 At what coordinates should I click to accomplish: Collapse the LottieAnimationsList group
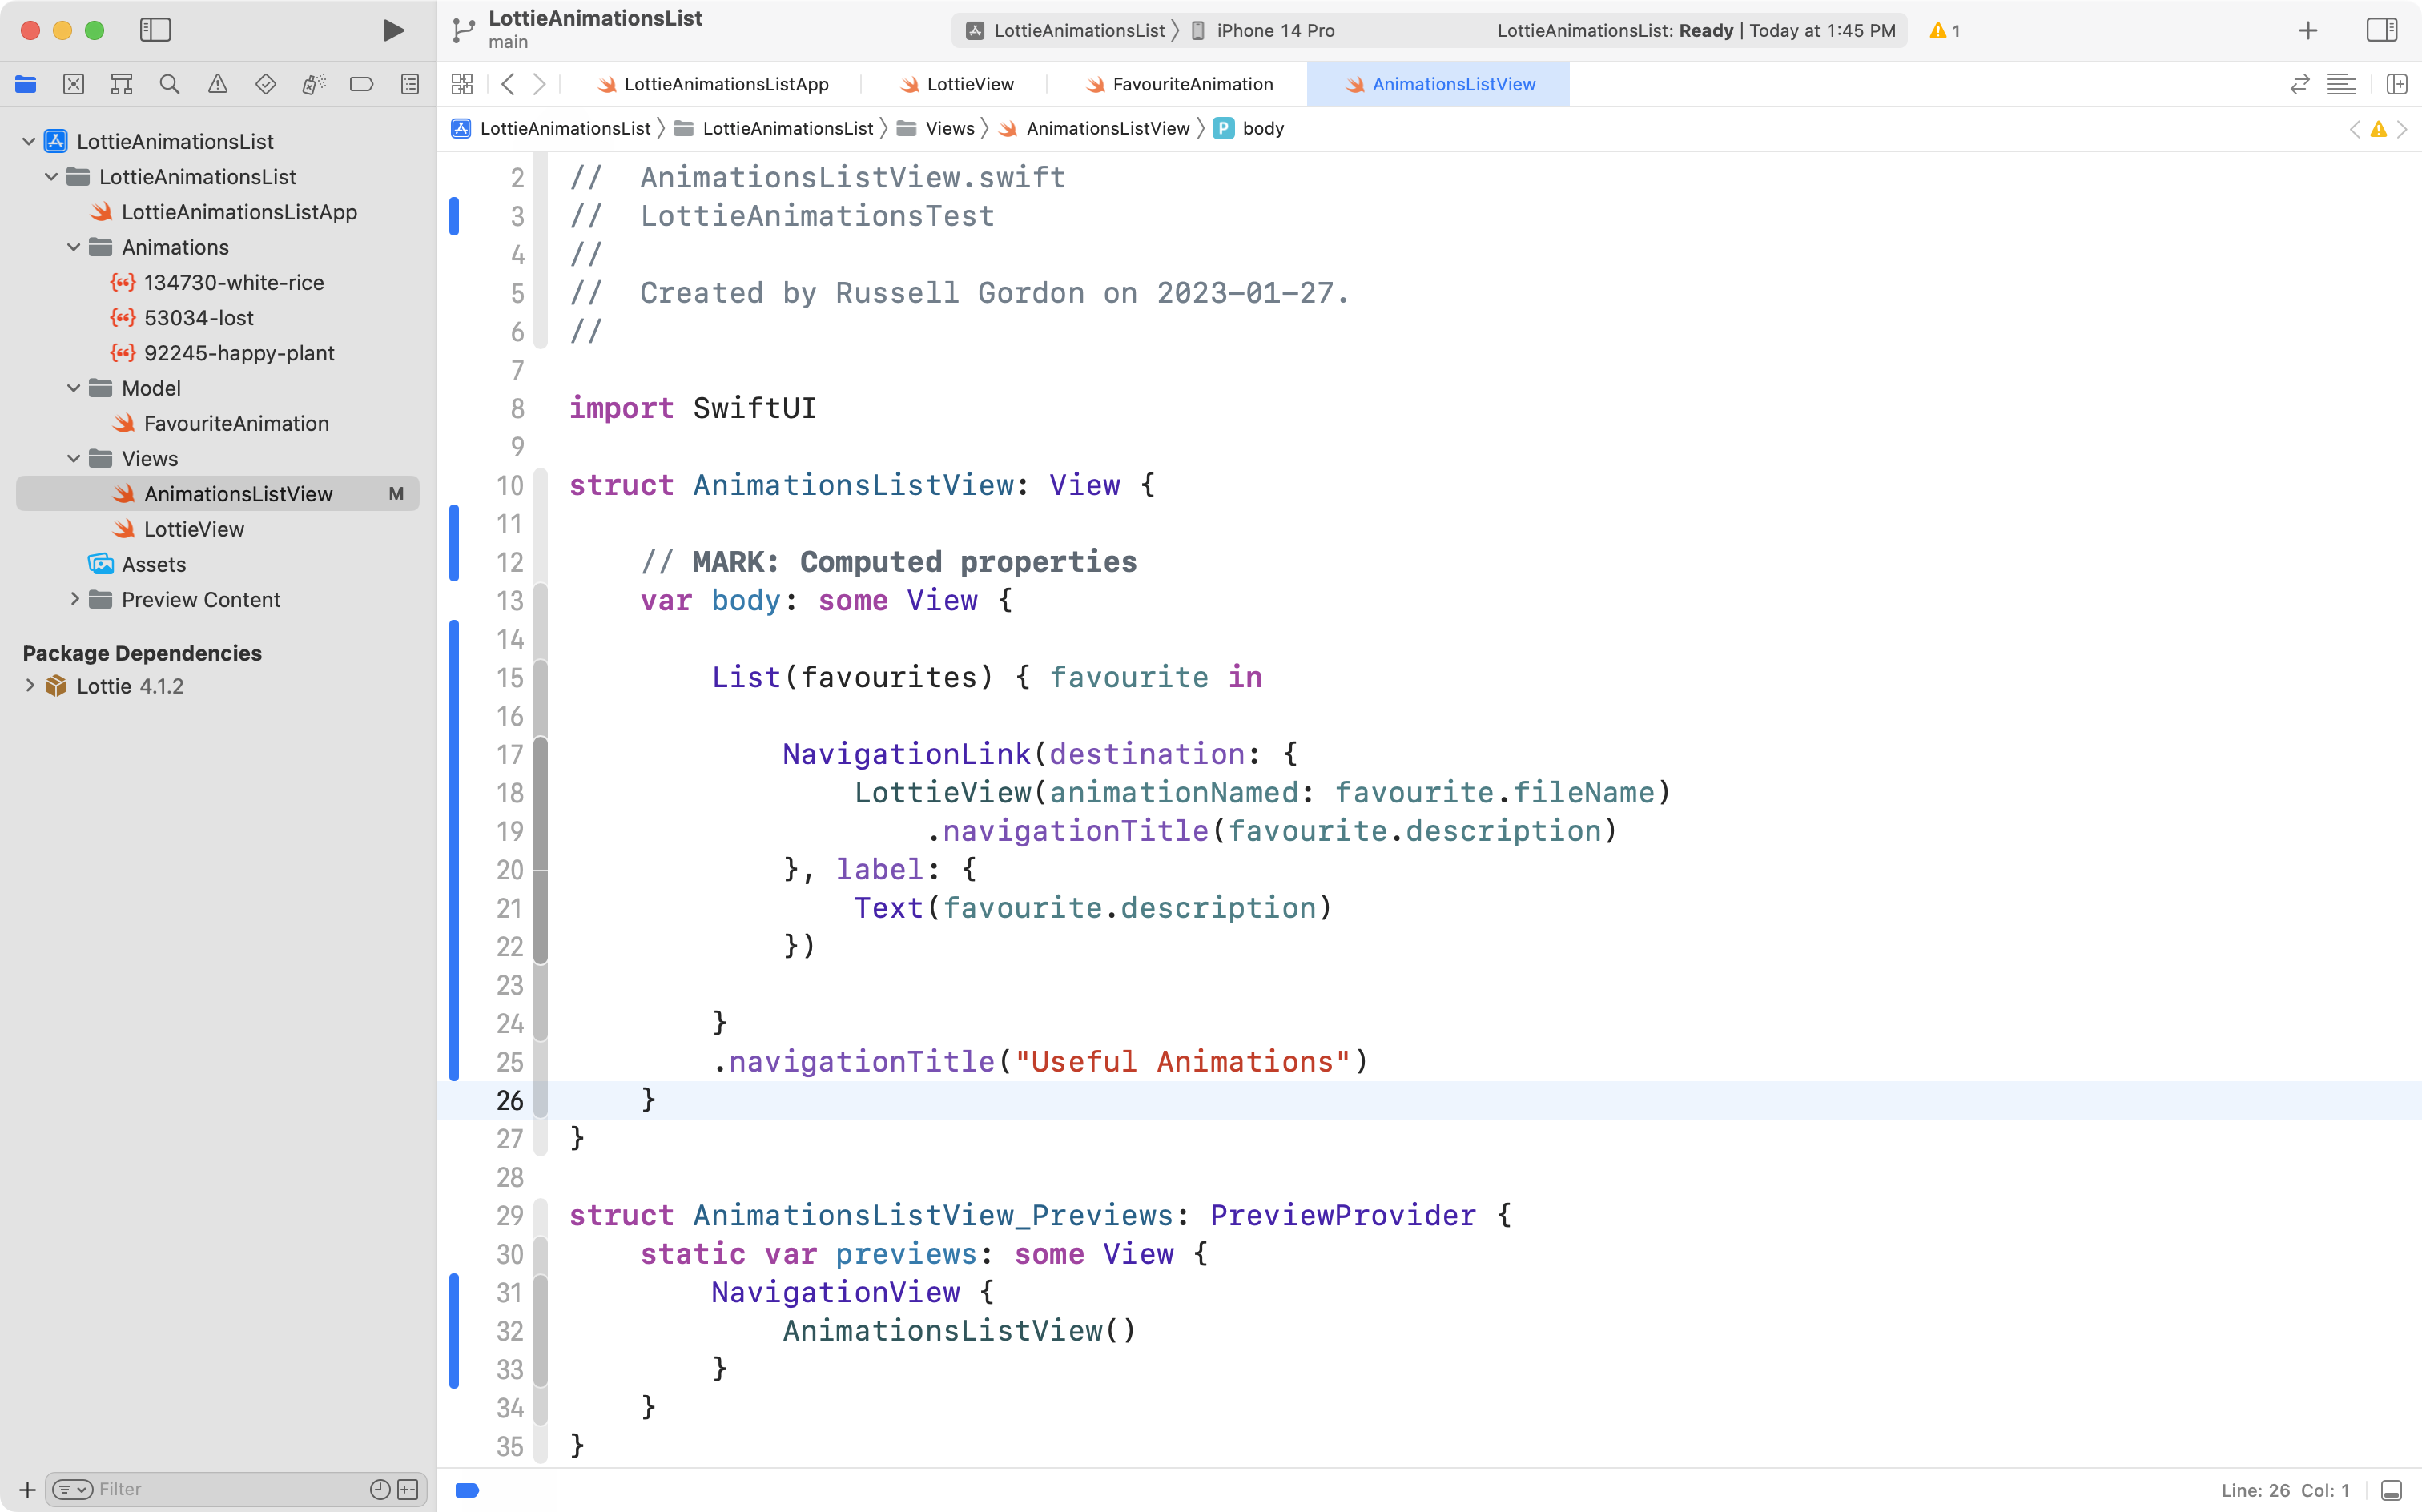coord(54,176)
